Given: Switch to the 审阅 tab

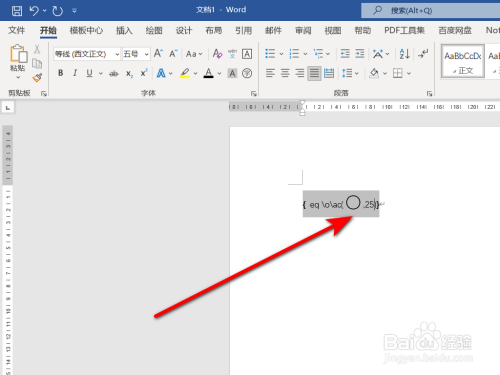Looking at the screenshot, I should tap(303, 30).
